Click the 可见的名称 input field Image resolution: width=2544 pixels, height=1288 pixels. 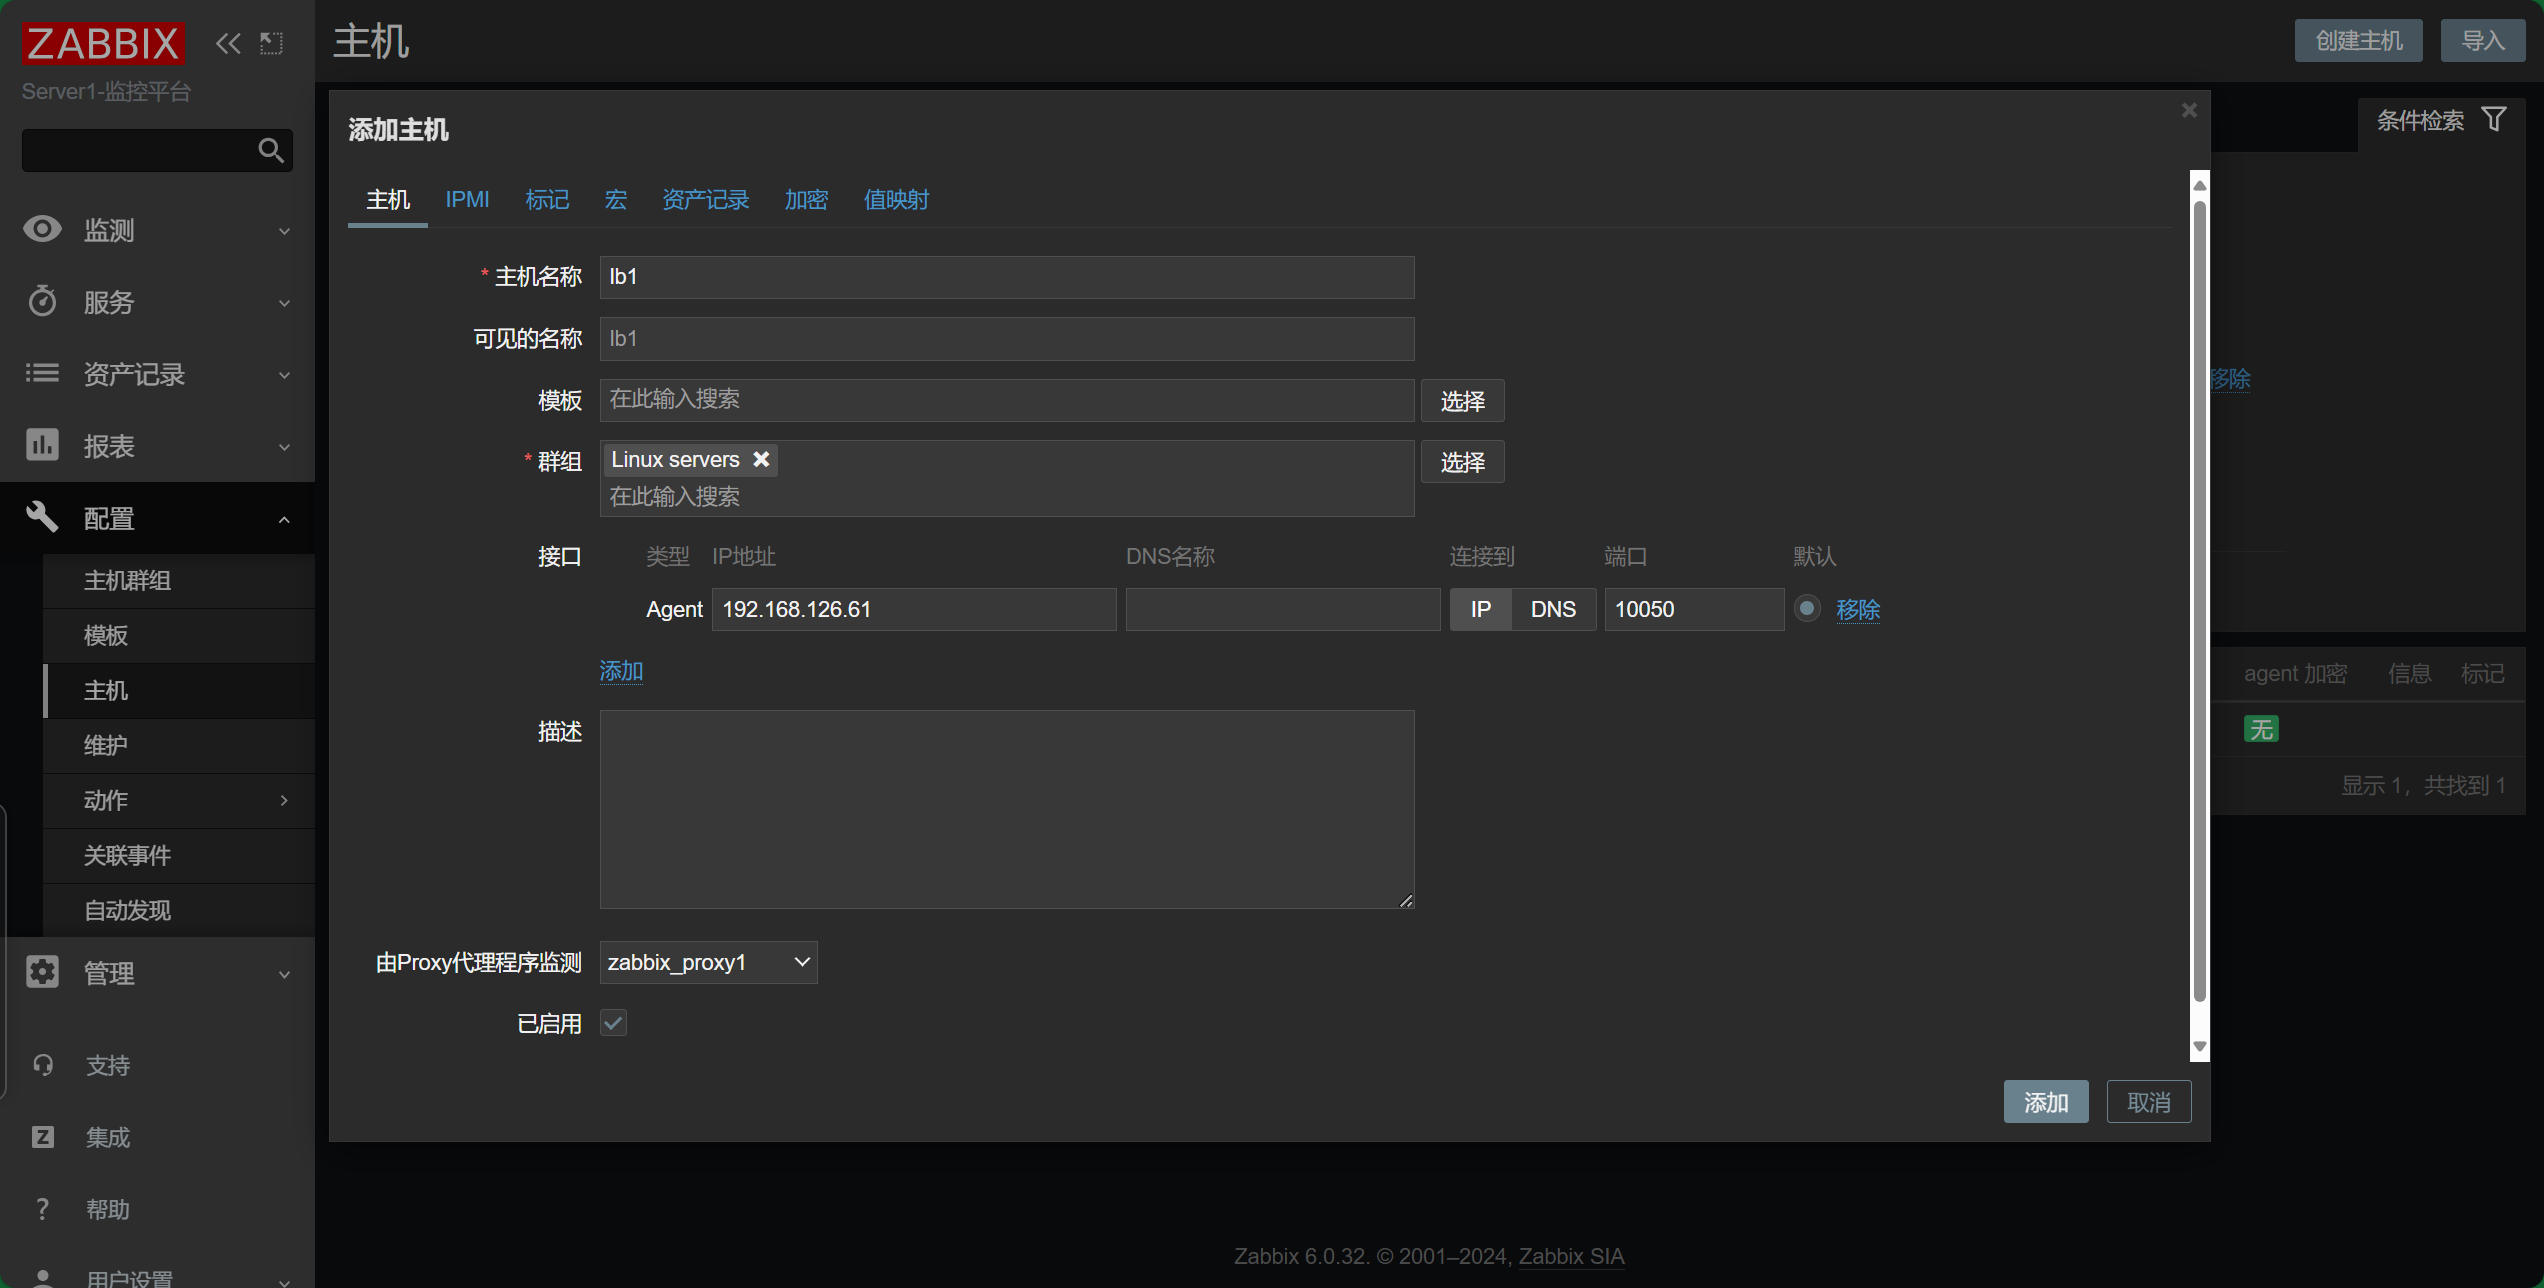(1007, 339)
